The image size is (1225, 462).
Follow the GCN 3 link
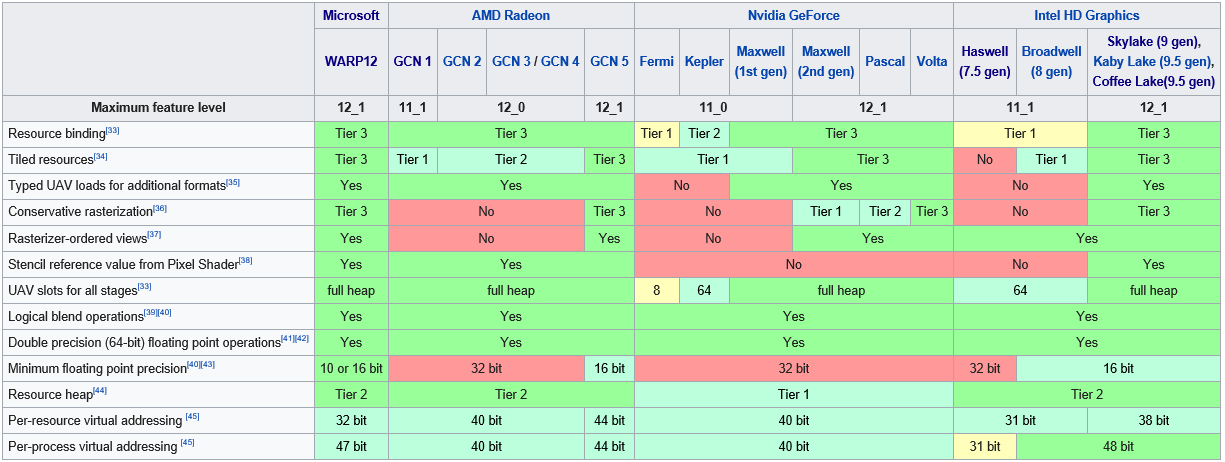pyautogui.click(x=511, y=61)
